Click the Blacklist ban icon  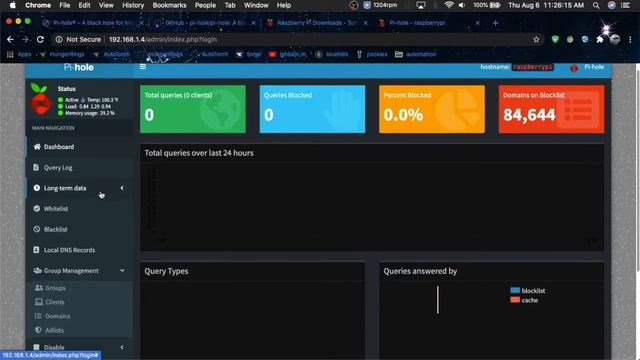[x=37, y=229]
